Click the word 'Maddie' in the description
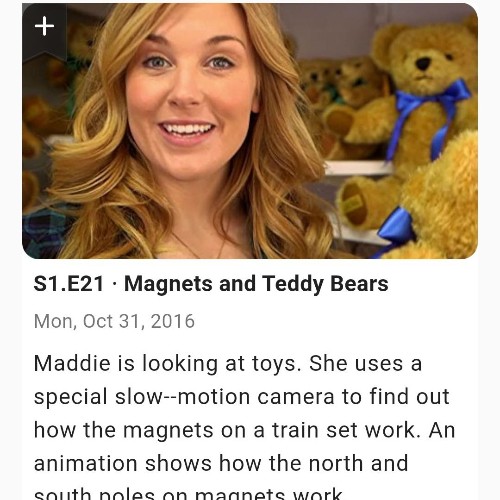The width and height of the screenshot is (500, 500). 72,363
